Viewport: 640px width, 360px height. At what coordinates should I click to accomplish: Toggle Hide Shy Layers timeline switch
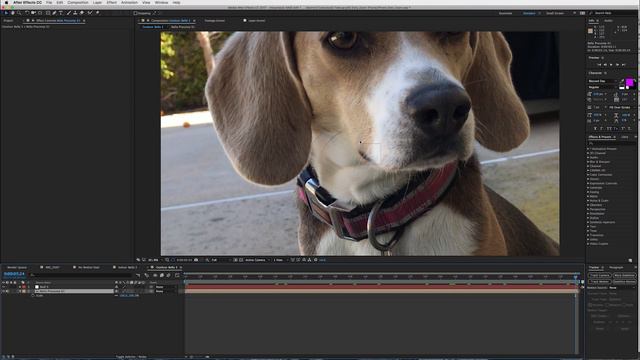[155, 275]
